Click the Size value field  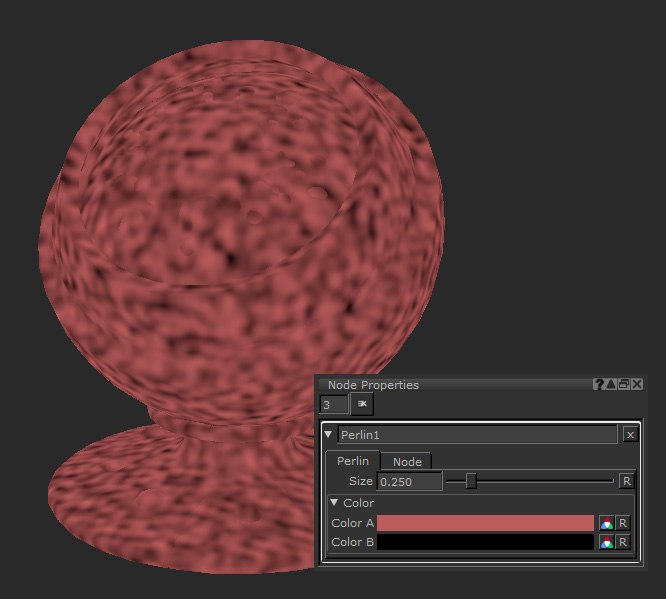coord(409,481)
